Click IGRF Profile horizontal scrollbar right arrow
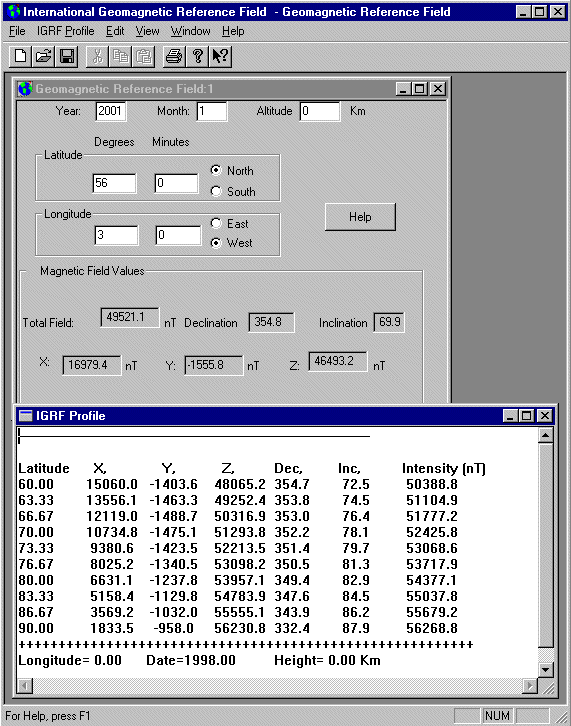571x726 pixels. coord(530,685)
